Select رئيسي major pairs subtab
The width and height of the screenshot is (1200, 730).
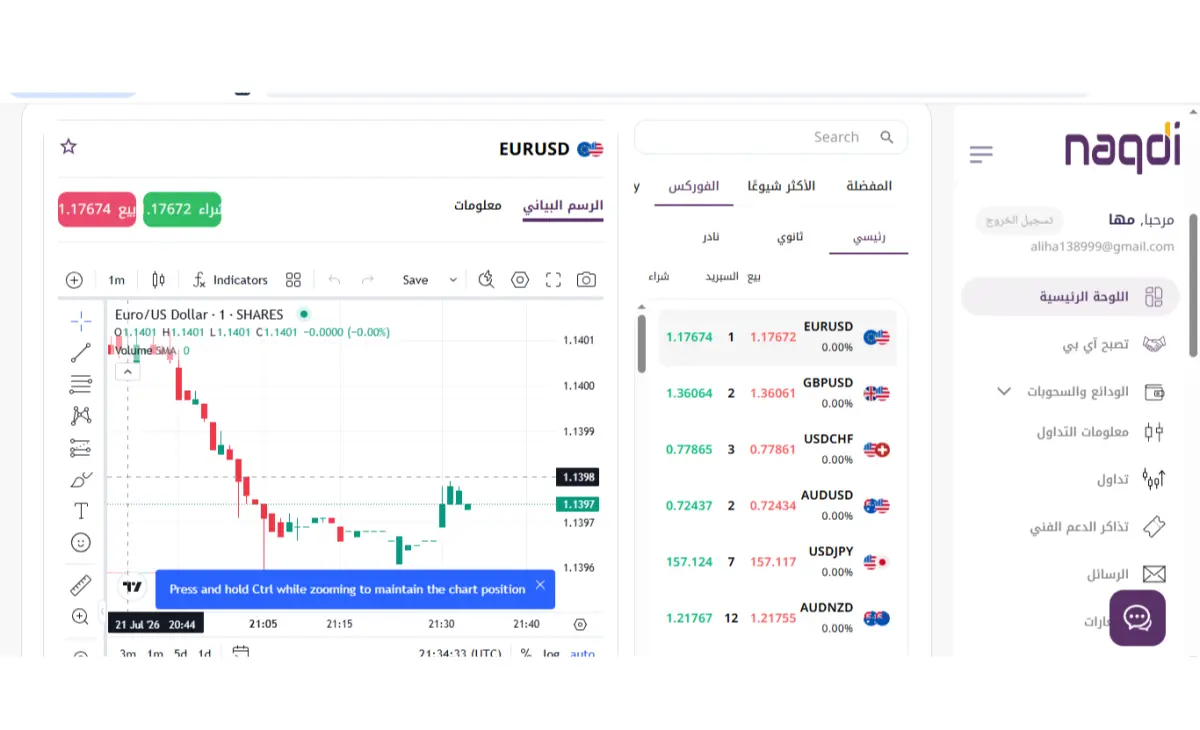(869, 238)
